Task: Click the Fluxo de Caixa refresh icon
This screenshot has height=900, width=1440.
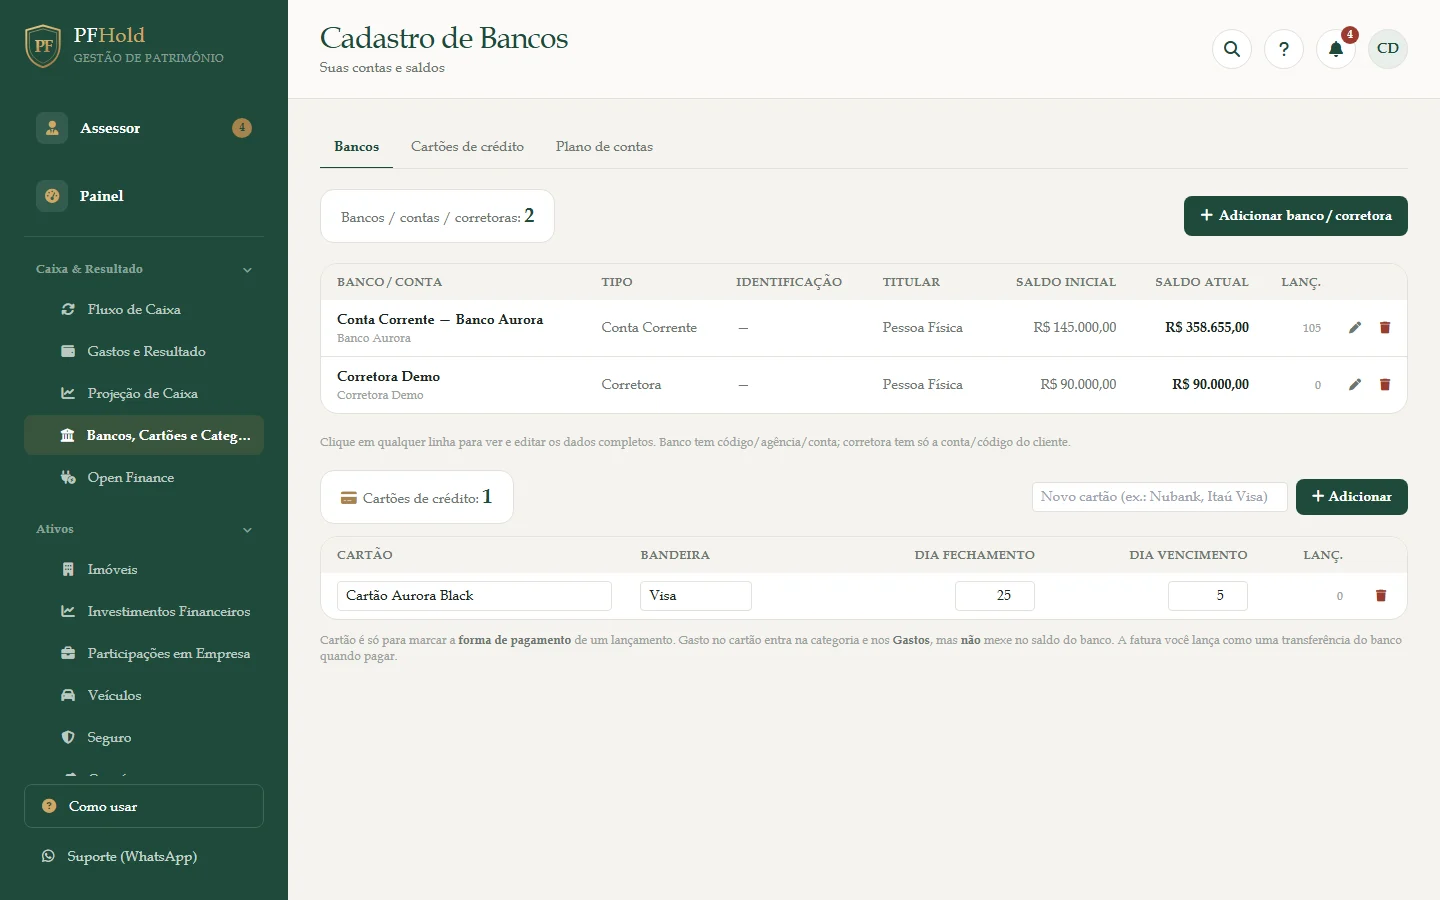Action: tap(68, 310)
